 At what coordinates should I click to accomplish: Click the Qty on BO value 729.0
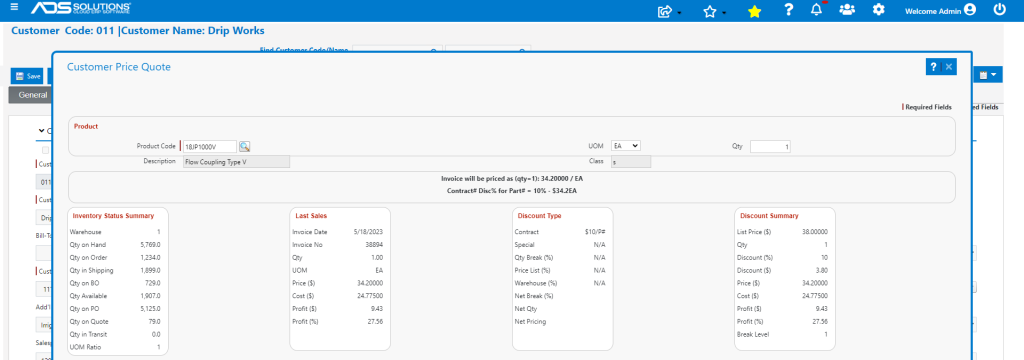pos(152,283)
